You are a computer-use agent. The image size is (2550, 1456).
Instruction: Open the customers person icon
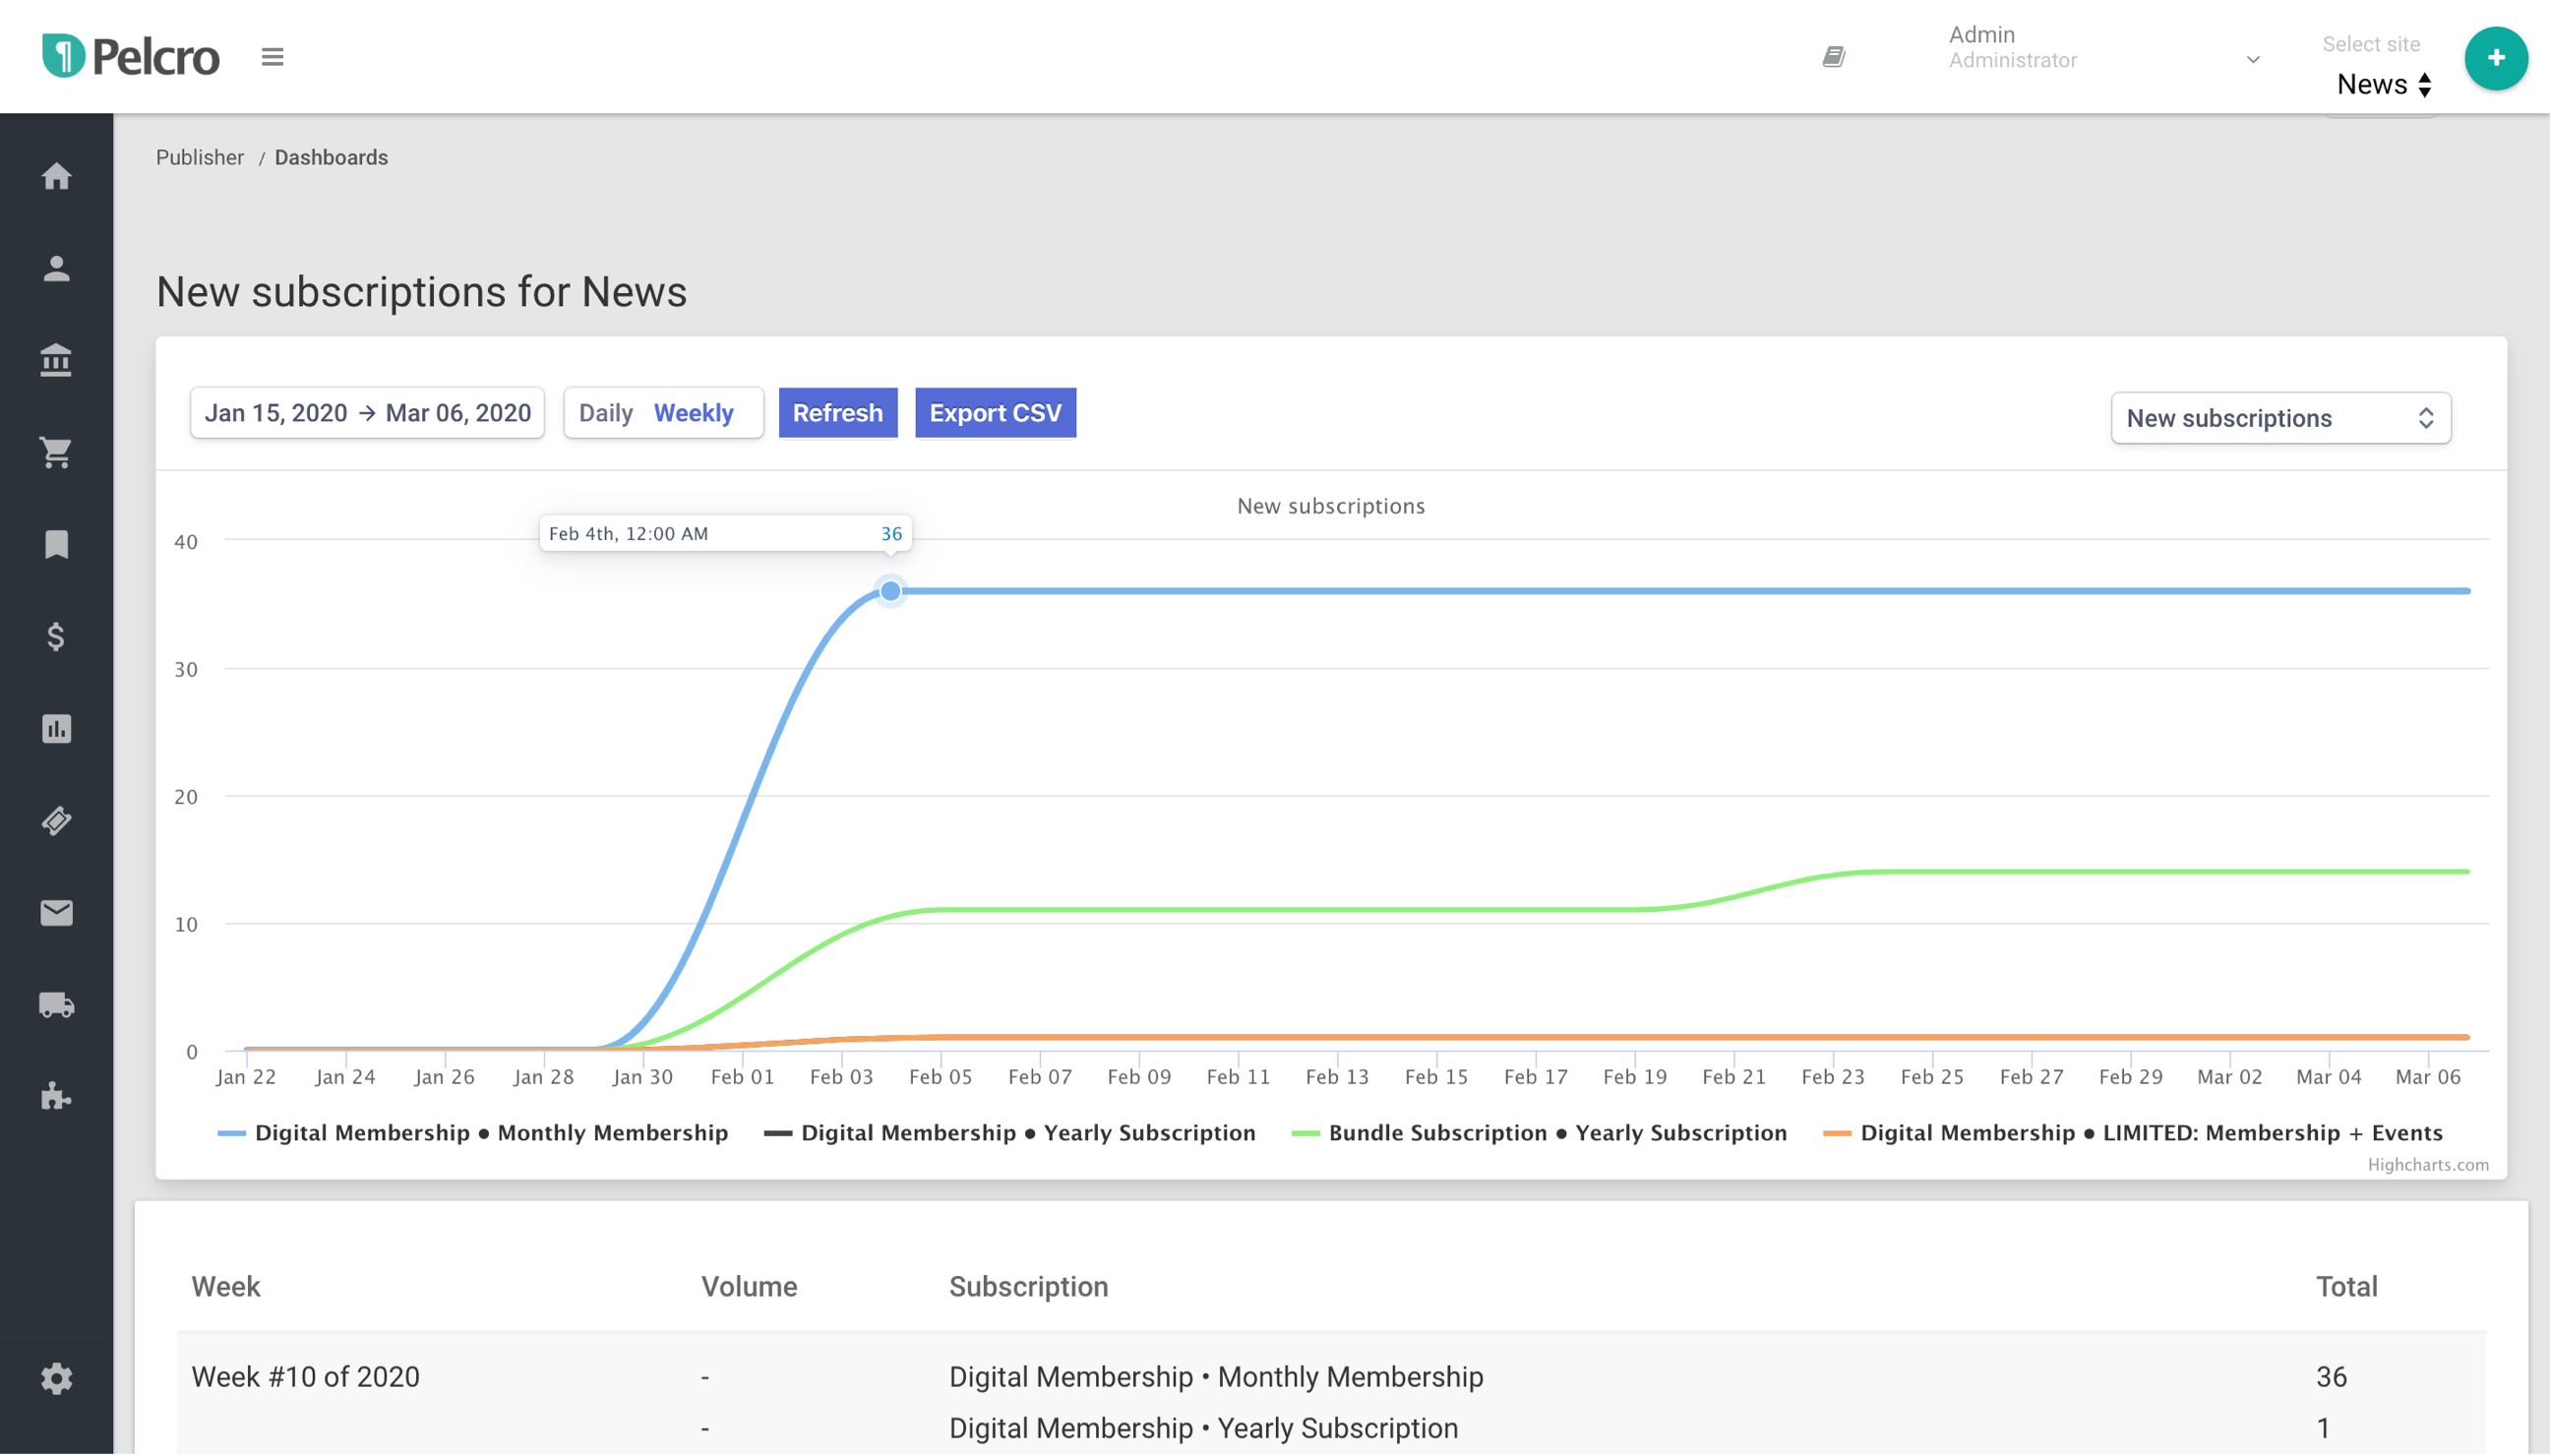click(56, 268)
